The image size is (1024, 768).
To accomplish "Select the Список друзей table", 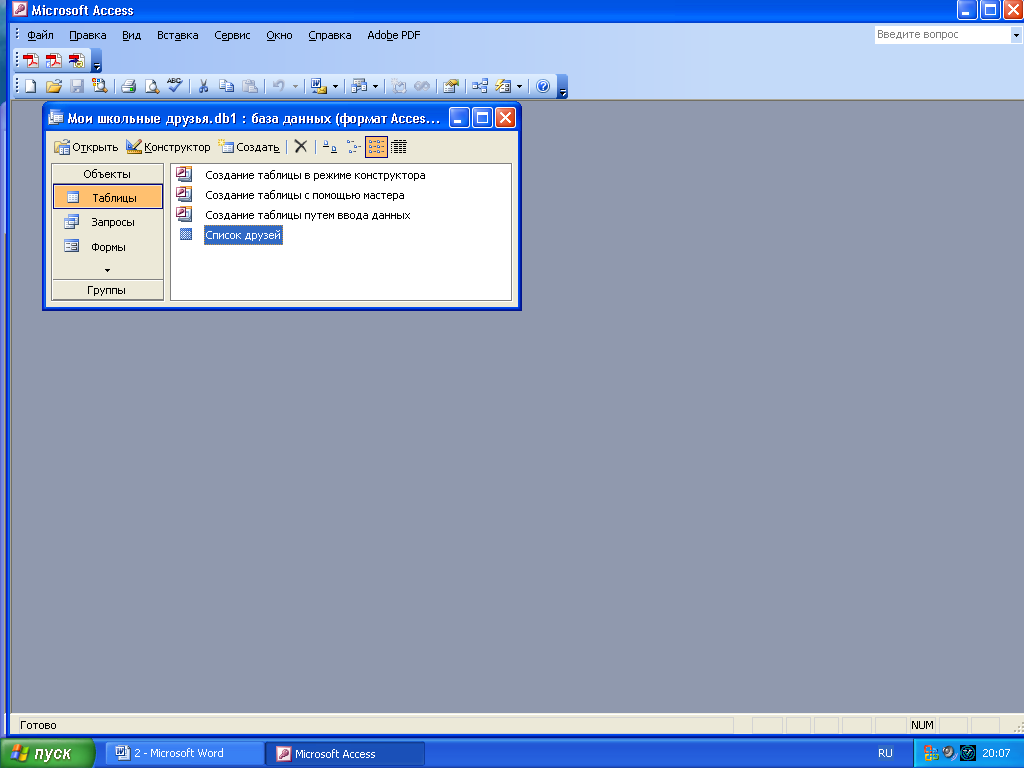I will pos(243,235).
